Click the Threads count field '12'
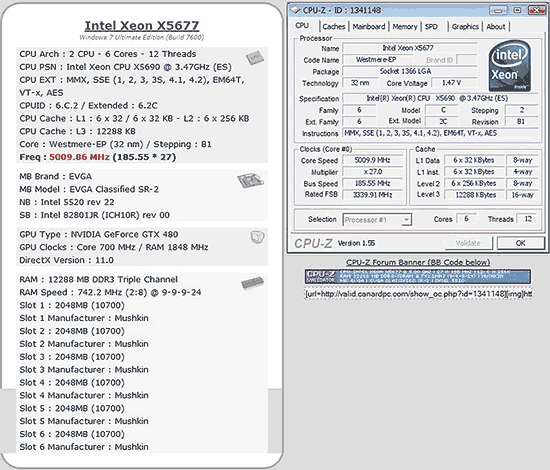 pyautogui.click(x=527, y=219)
